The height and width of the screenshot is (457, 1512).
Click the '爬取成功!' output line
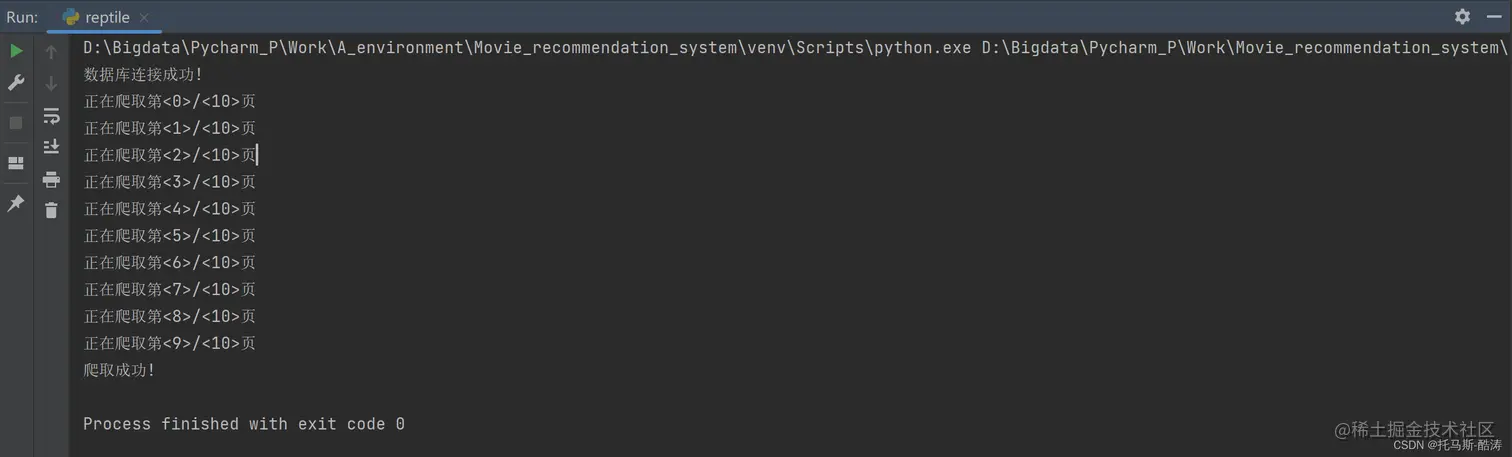click(x=119, y=370)
